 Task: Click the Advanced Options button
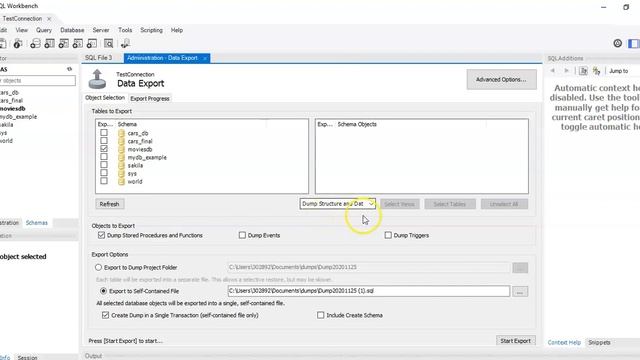(x=501, y=80)
